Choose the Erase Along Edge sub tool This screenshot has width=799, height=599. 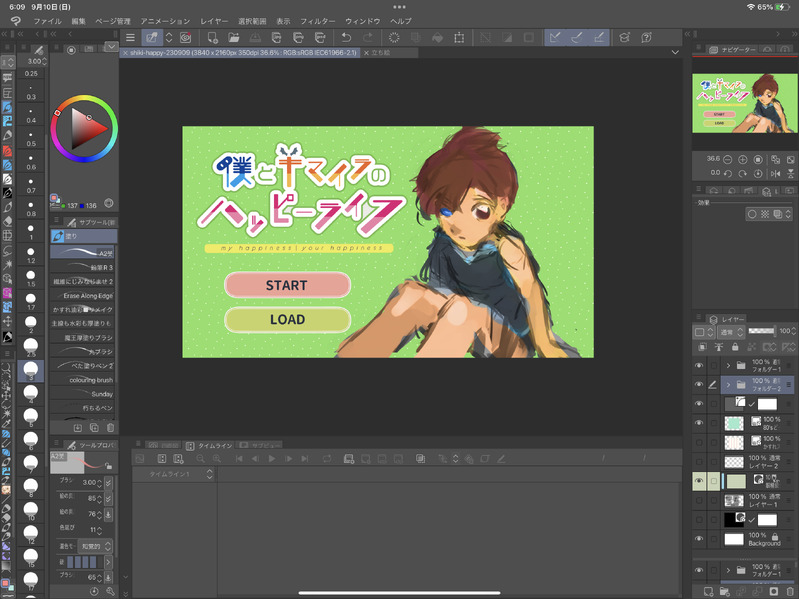click(84, 295)
